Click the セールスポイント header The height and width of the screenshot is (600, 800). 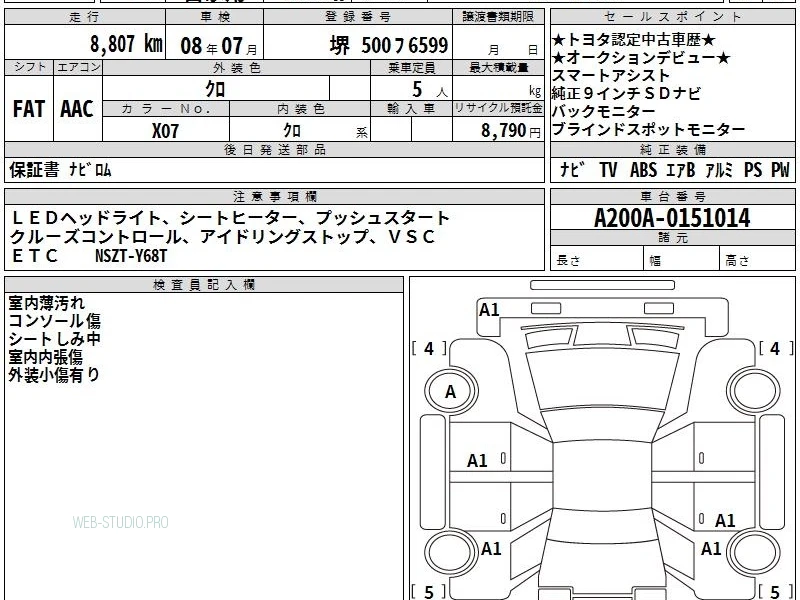coord(672,17)
